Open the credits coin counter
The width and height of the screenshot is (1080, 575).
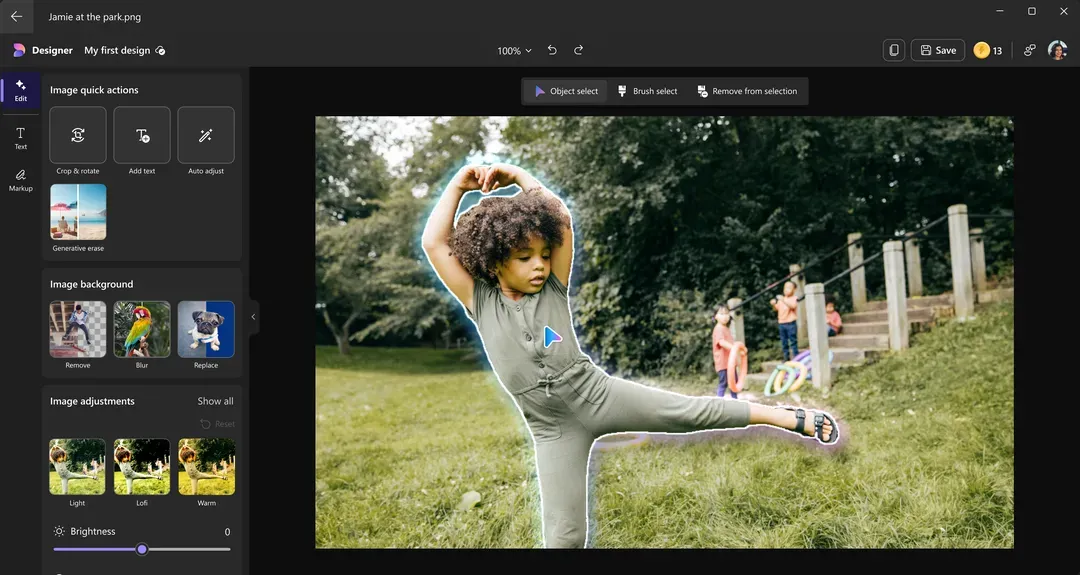tap(988, 50)
